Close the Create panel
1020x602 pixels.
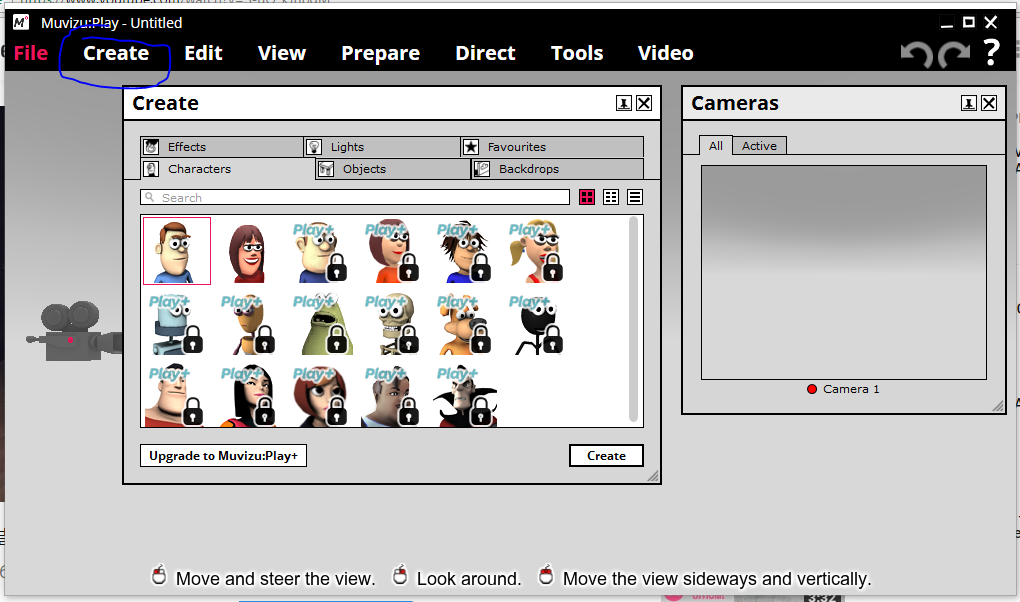tap(644, 103)
